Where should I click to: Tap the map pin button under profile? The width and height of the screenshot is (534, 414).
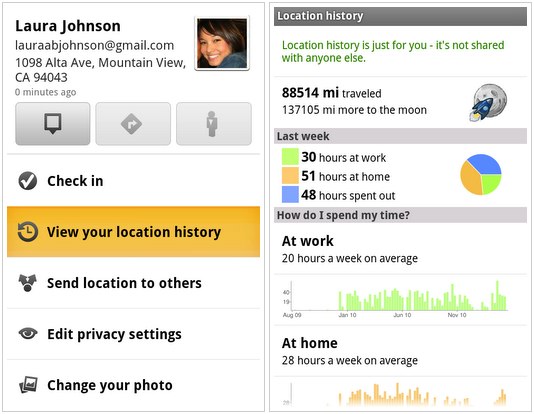53,124
